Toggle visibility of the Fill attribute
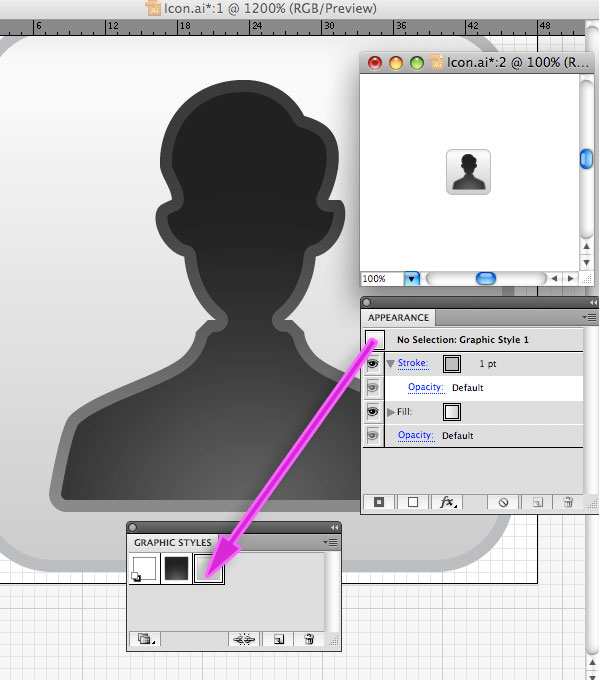This screenshot has height=680, width=599. coord(373,412)
